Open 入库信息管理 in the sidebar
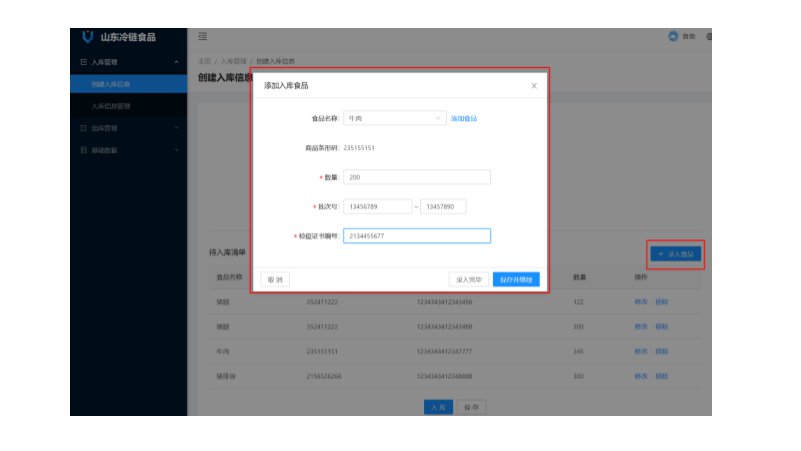The width and height of the screenshot is (801, 451). 111,106
